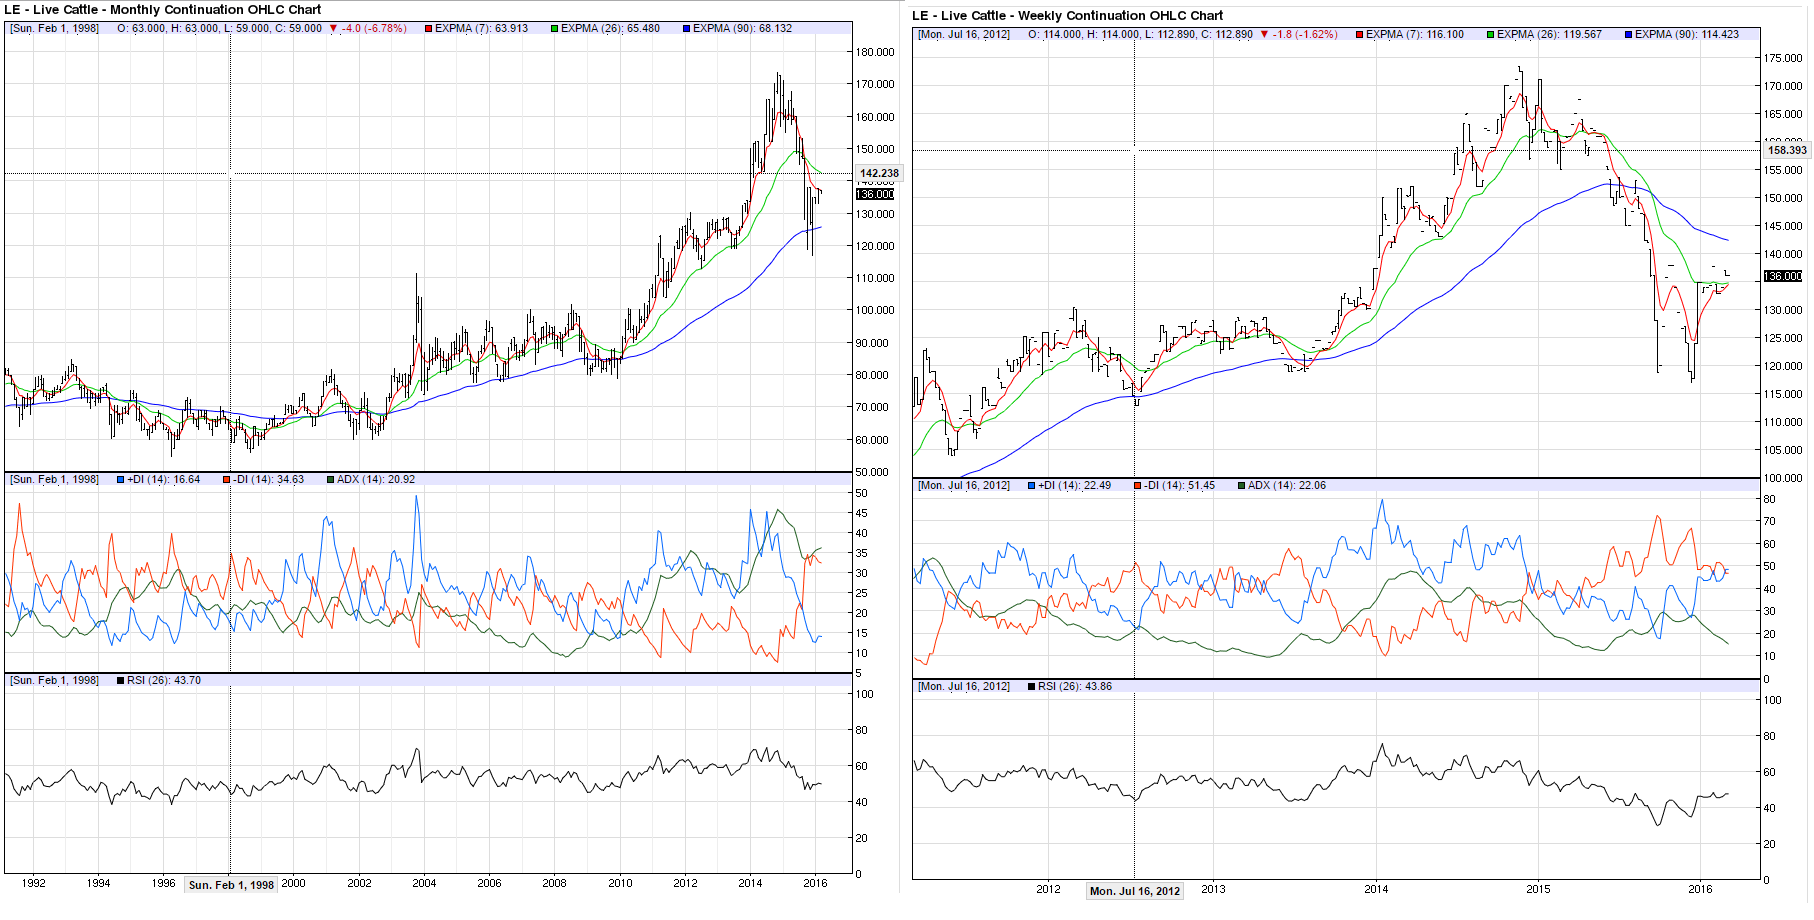Click the 'O: 63.000' open value
Image resolution: width=1814 pixels, height=920 pixels.
[x=142, y=29]
